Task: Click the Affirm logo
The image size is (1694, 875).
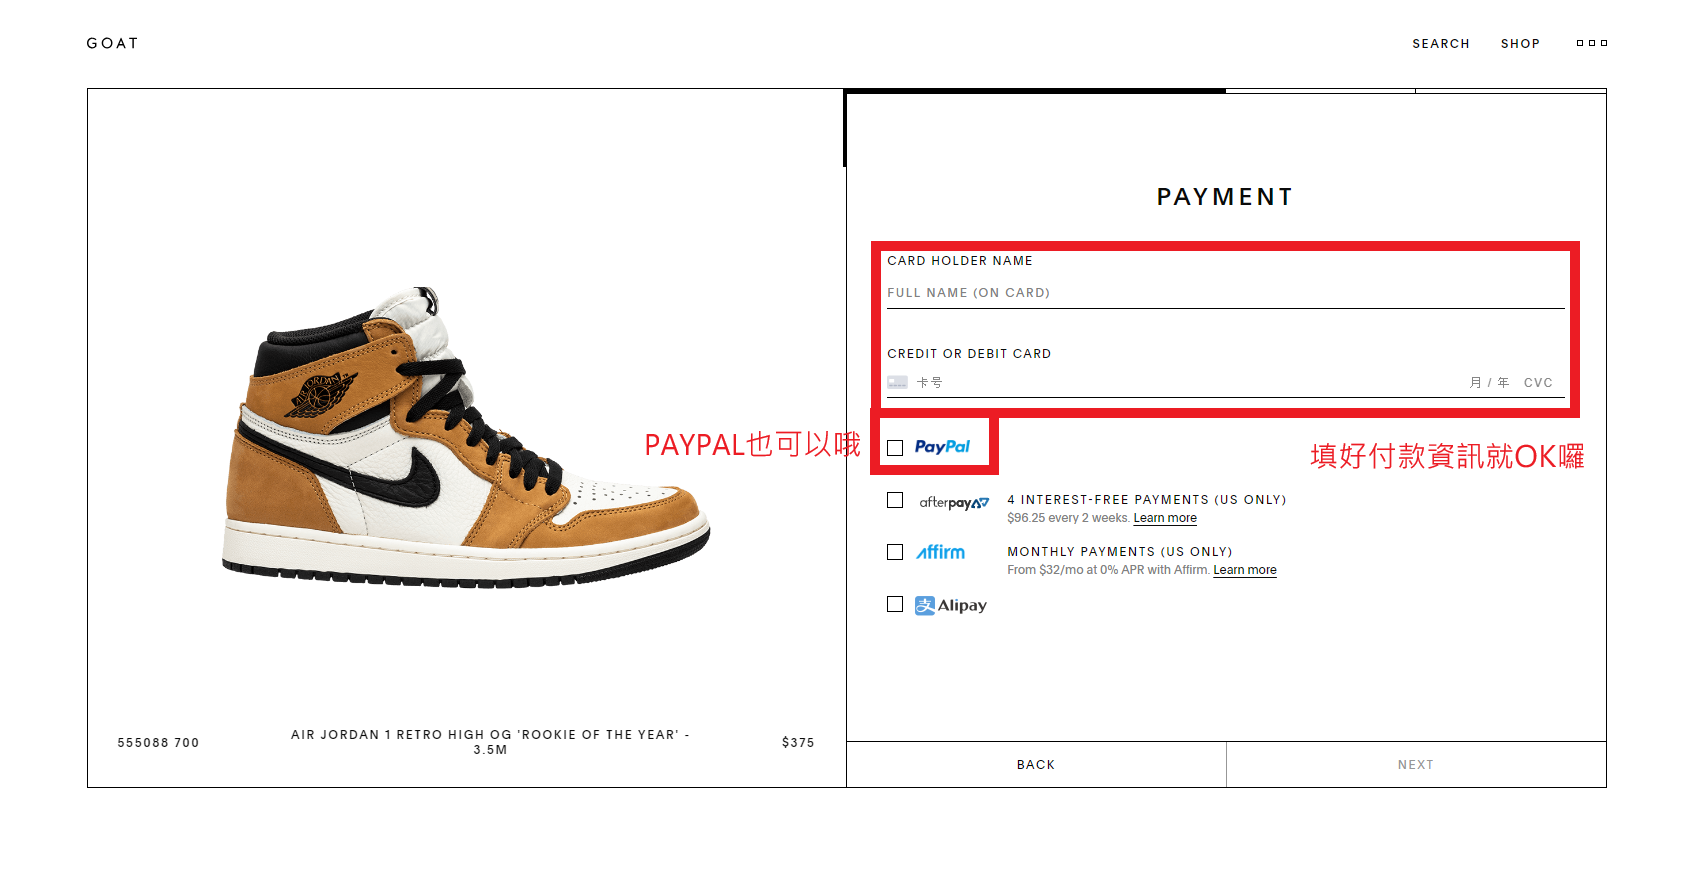Action: click(x=941, y=552)
